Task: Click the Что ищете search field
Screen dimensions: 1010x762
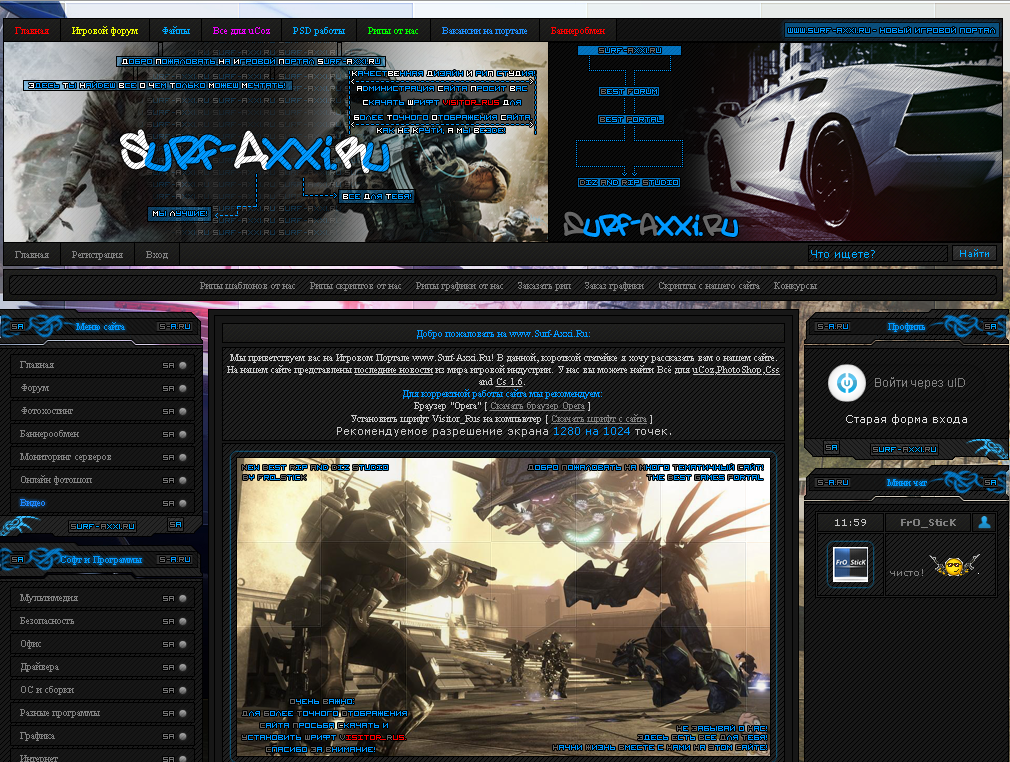Action: click(x=877, y=254)
